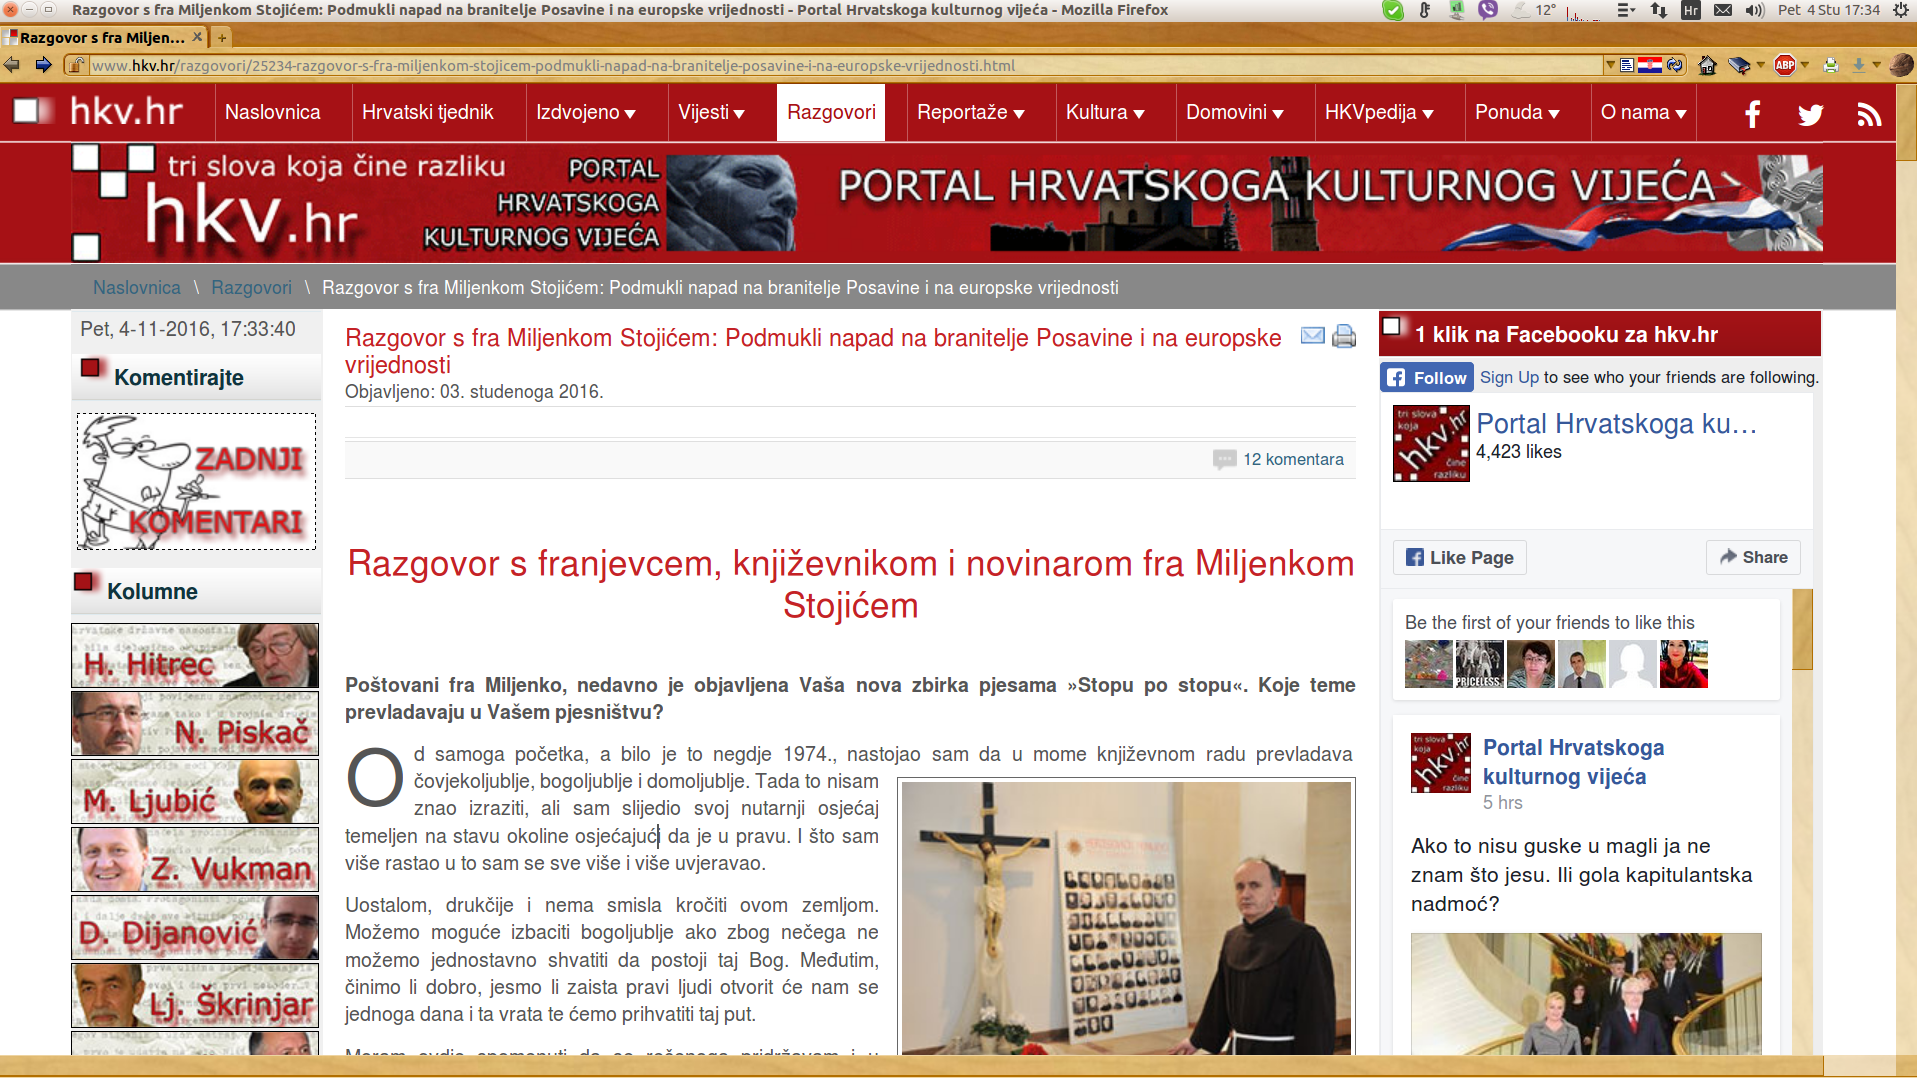Open the Viber indicator in the system tray
Viewport: 1917px width, 1078px height.
[1488, 10]
